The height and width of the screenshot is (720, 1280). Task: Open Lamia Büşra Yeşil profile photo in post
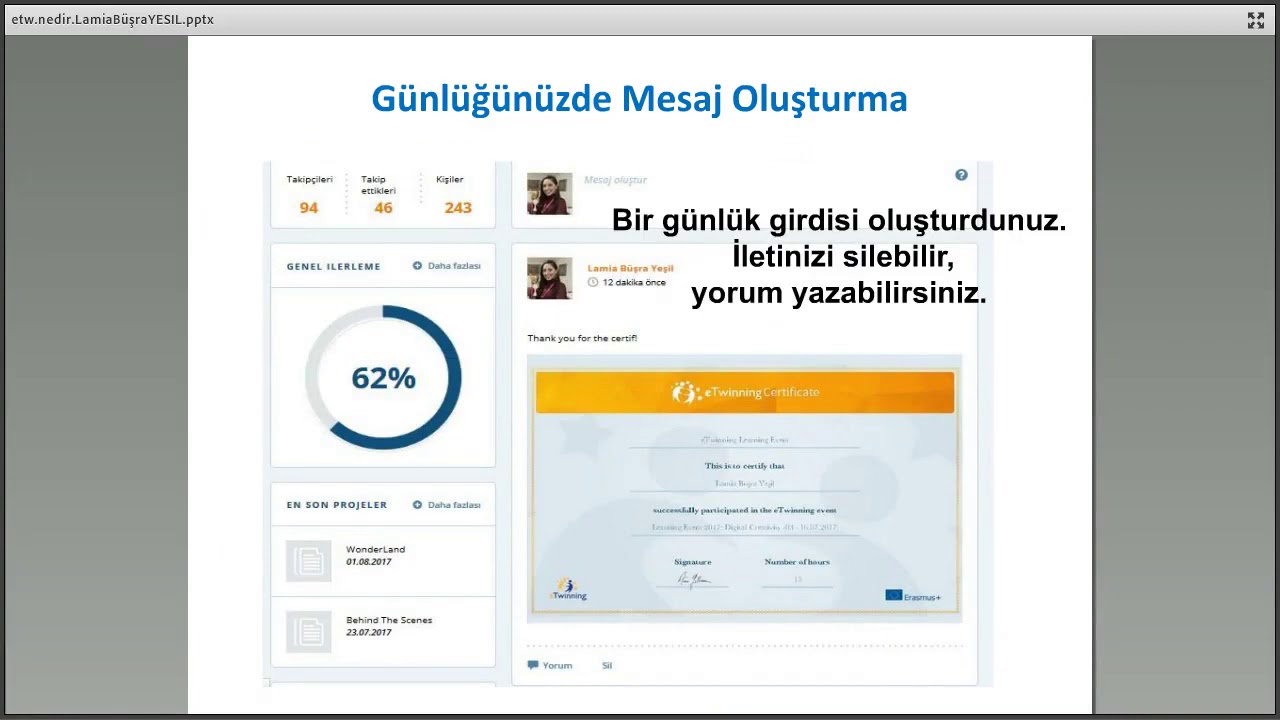point(550,278)
